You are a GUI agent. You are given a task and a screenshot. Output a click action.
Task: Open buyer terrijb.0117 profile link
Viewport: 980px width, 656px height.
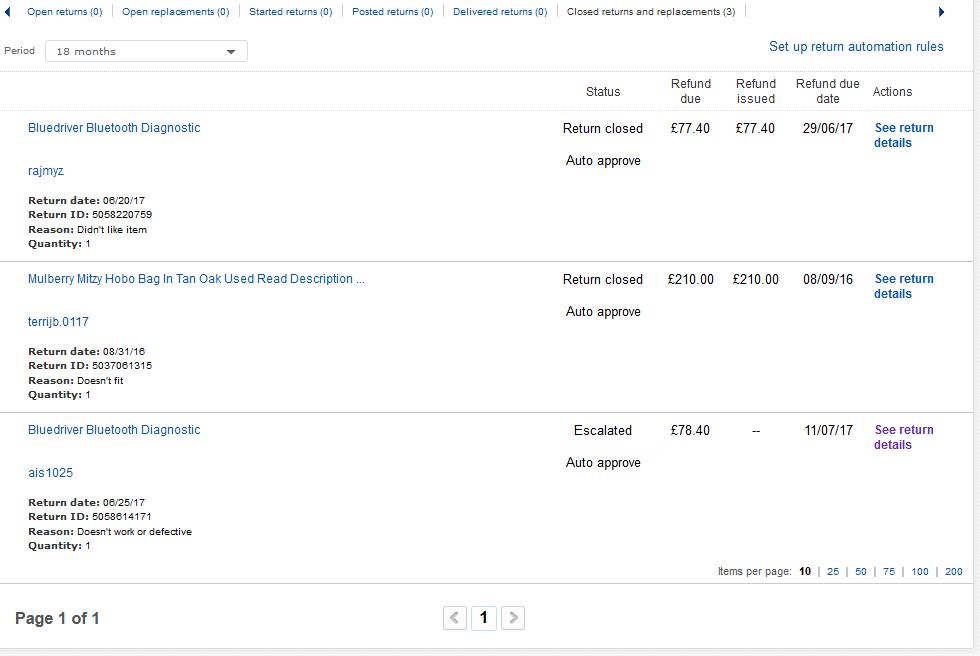58,322
